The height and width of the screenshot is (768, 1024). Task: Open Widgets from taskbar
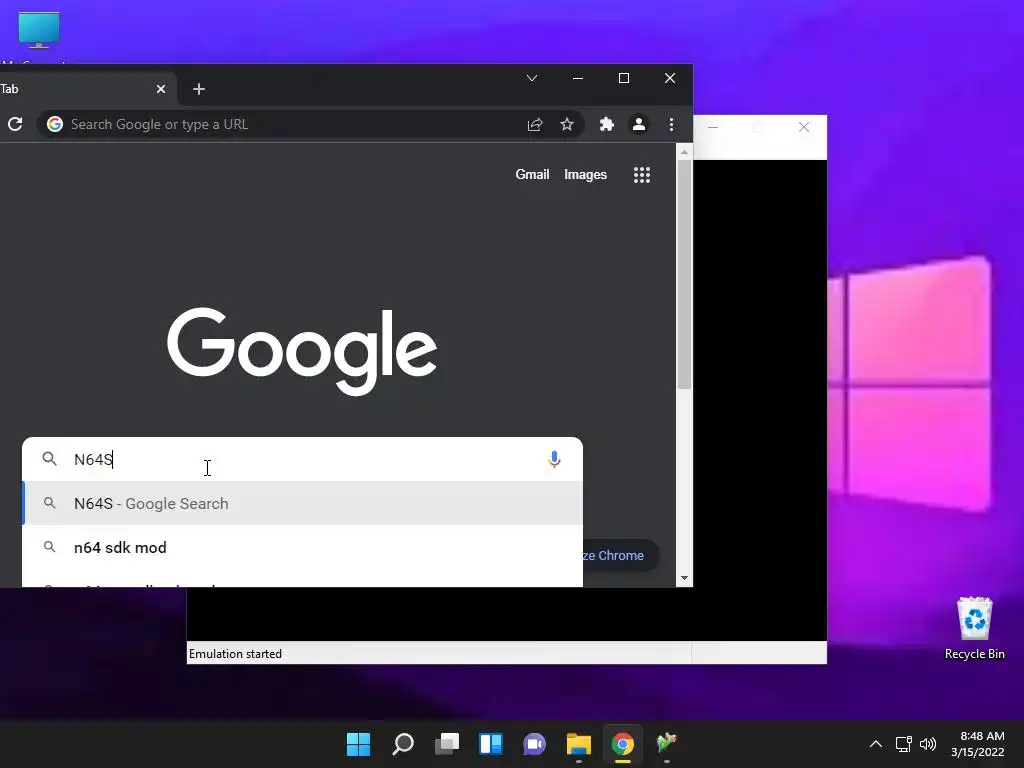(490, 744)
